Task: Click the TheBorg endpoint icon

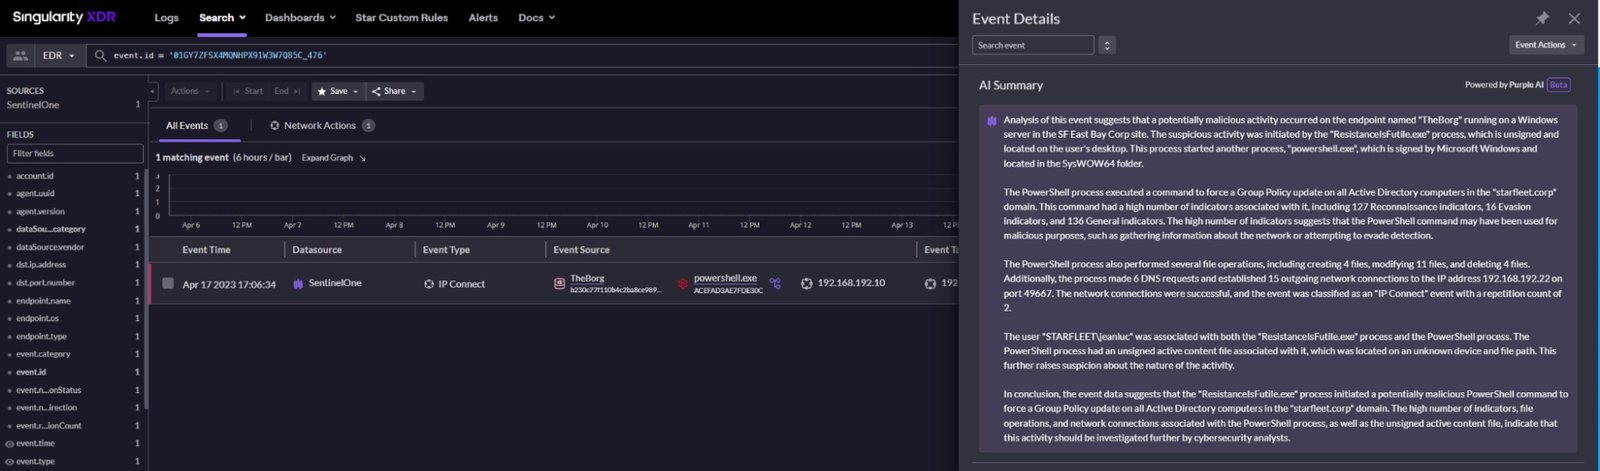Action: point(559,284)
